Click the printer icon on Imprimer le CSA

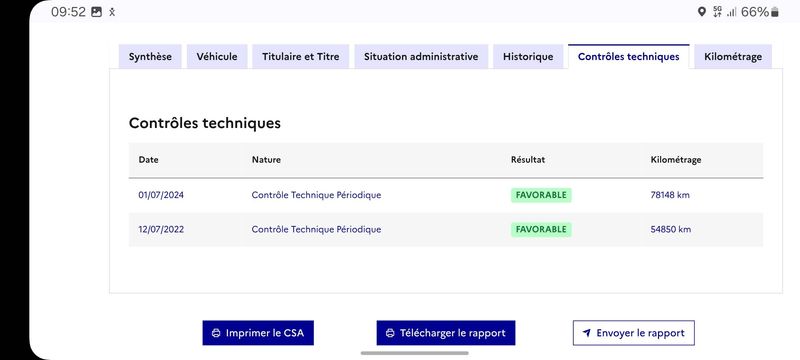click(x=216, y=333)
